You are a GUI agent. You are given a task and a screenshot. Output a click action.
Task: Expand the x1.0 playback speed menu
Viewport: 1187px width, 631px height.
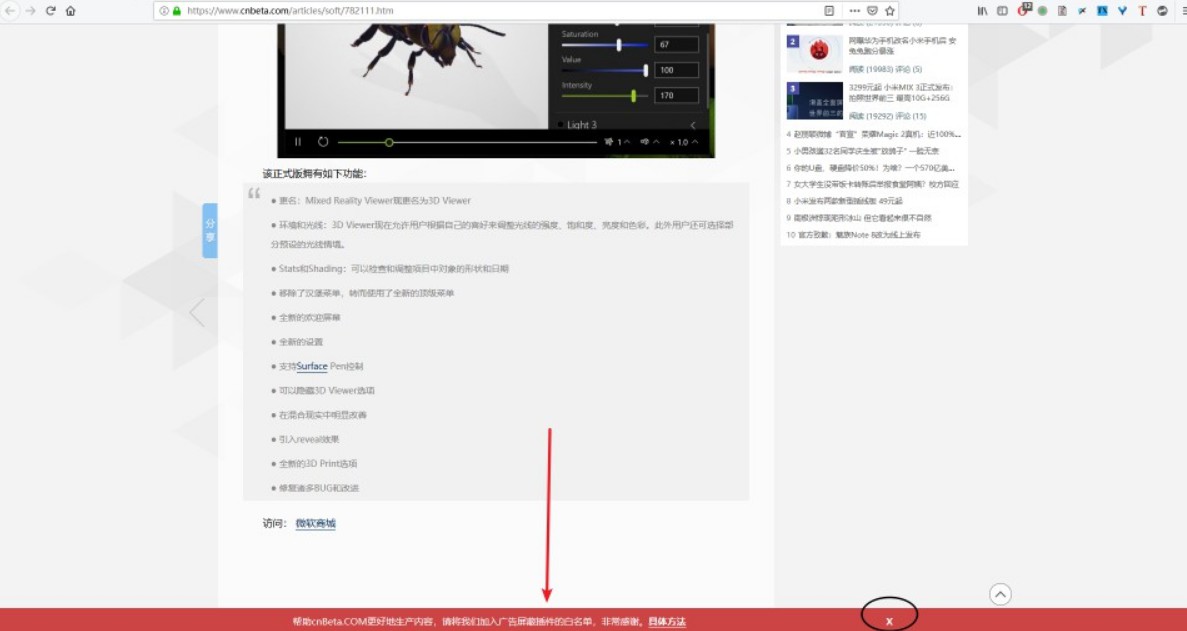(685, 142)
